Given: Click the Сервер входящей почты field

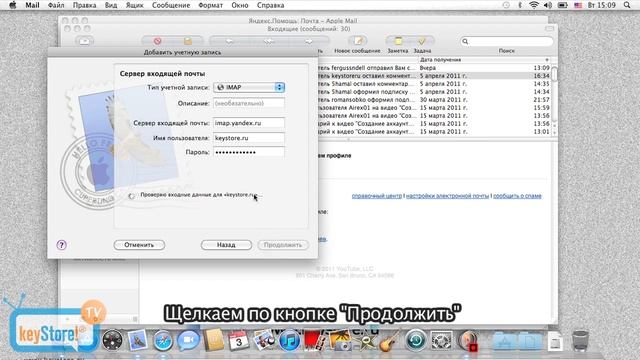Looking at the screenshot, I should (x=249, y=123).
